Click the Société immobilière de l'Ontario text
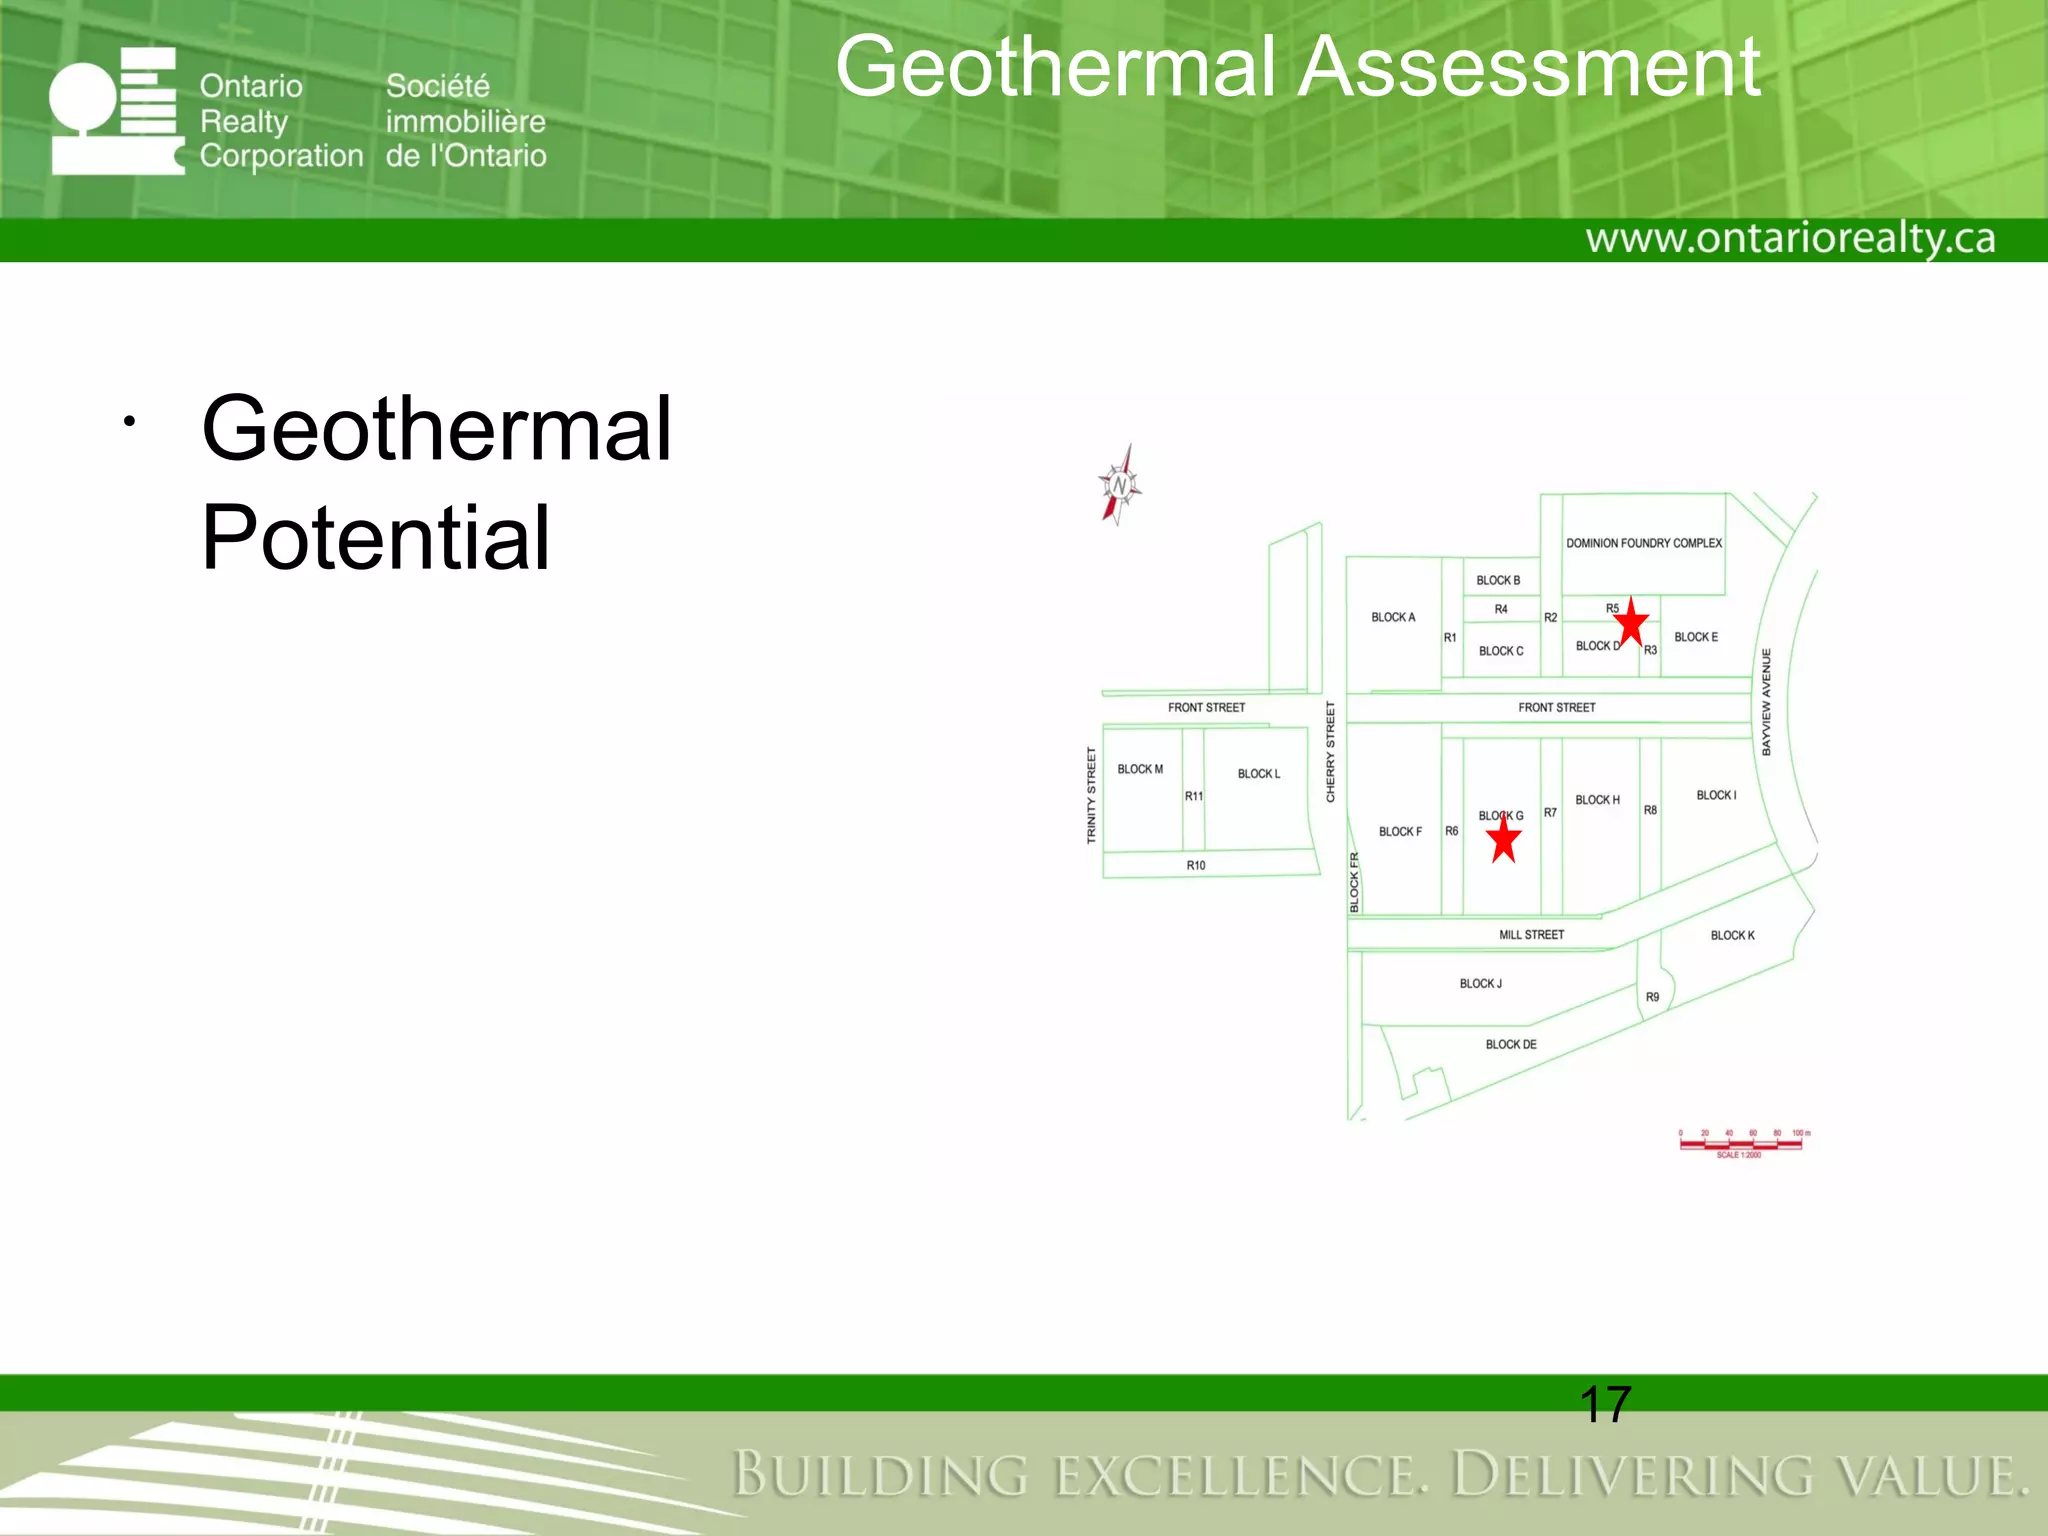 466,121
